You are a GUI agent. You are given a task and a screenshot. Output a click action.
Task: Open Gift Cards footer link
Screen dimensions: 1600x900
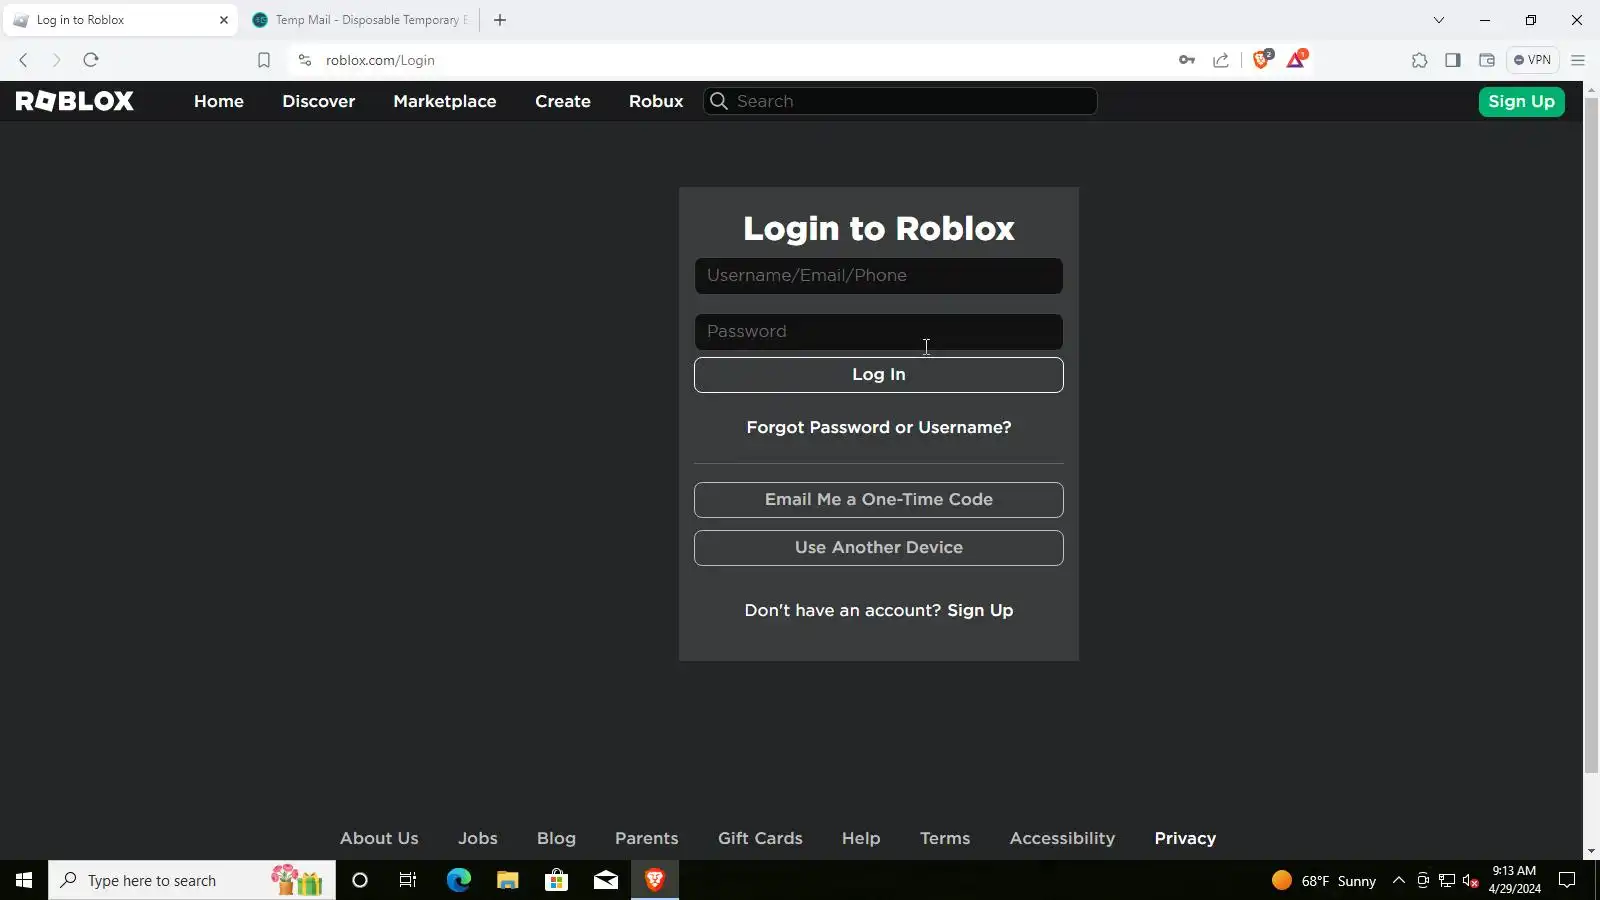pos(760,838)
